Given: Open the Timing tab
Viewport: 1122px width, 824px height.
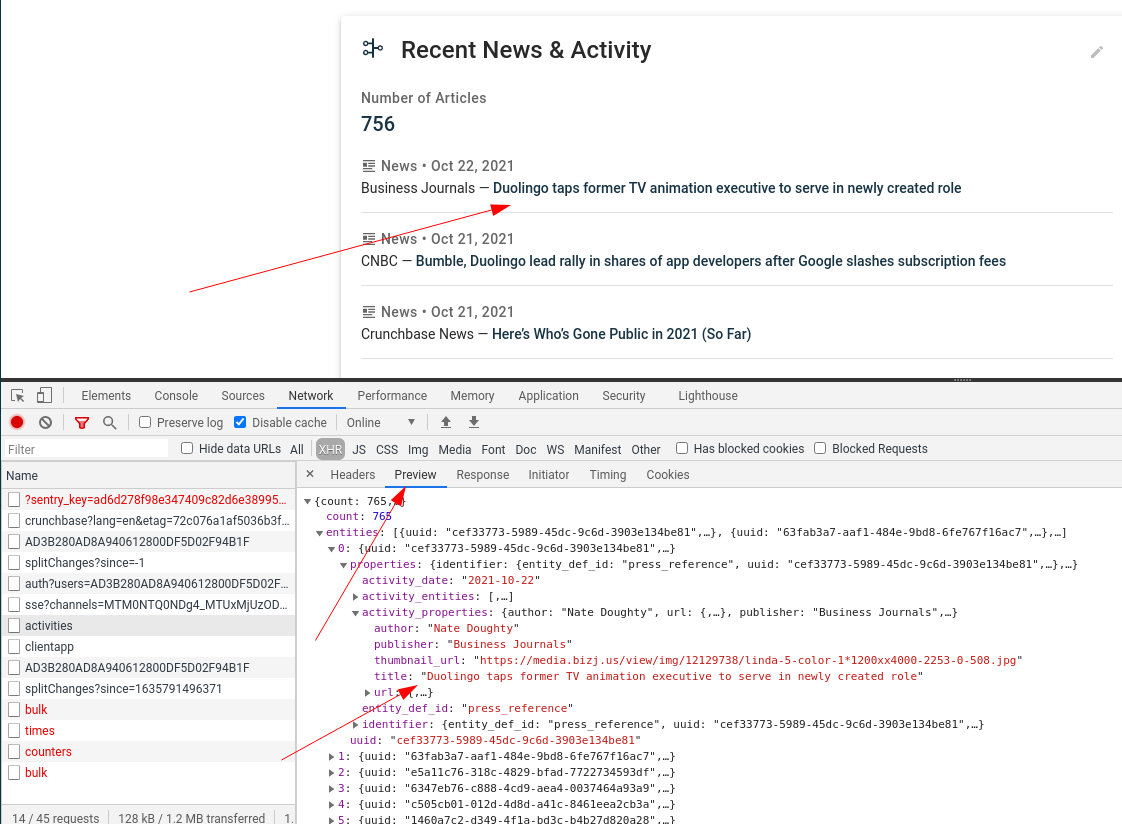Looking at the screenshot, I should pos(608,474).
